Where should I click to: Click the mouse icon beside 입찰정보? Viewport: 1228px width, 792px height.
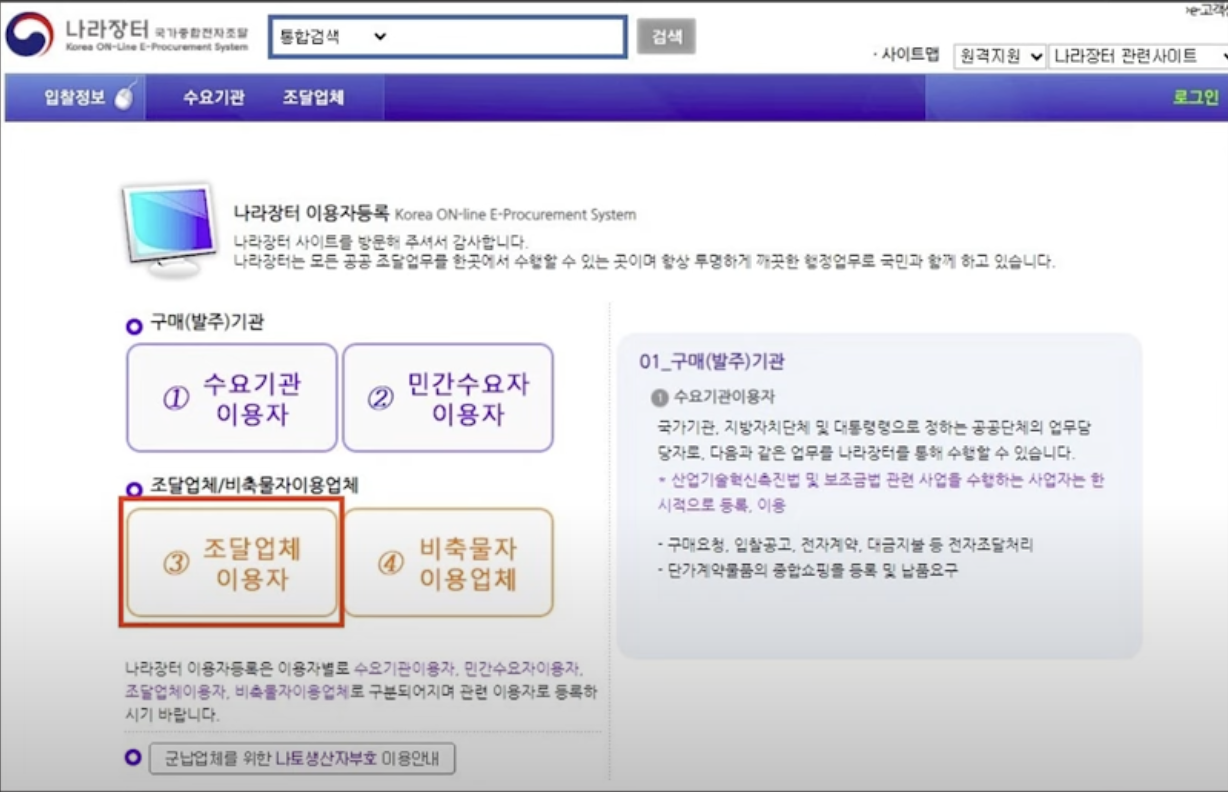pyautogui.click(x=124, y=98)
